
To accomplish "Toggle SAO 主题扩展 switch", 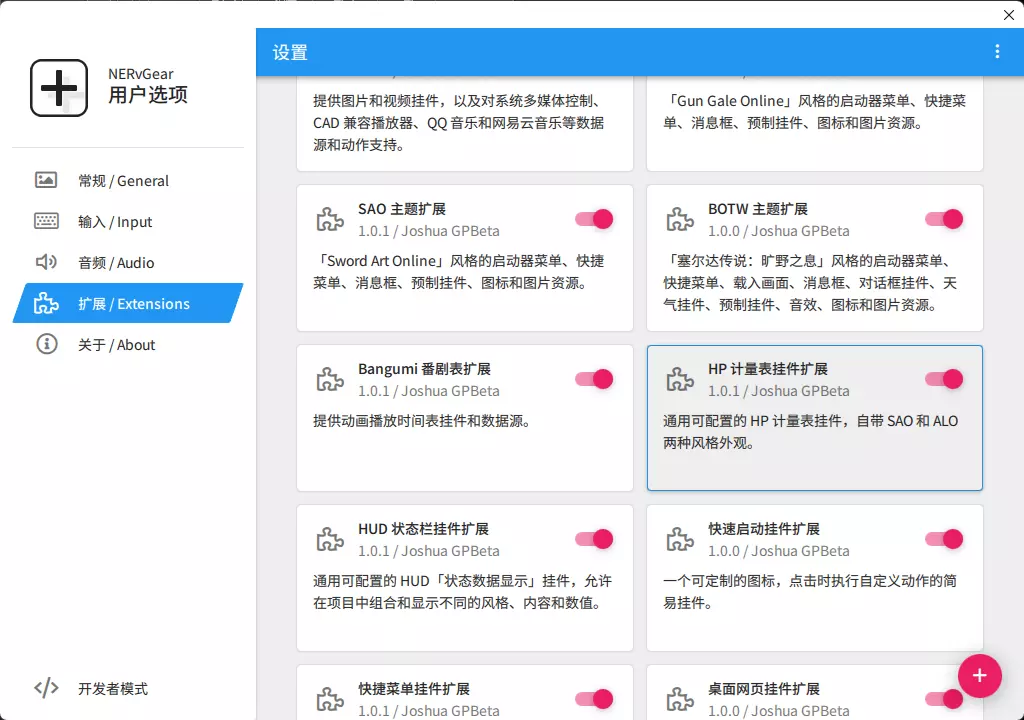I will pyautogui.click(x=594, y=219).
